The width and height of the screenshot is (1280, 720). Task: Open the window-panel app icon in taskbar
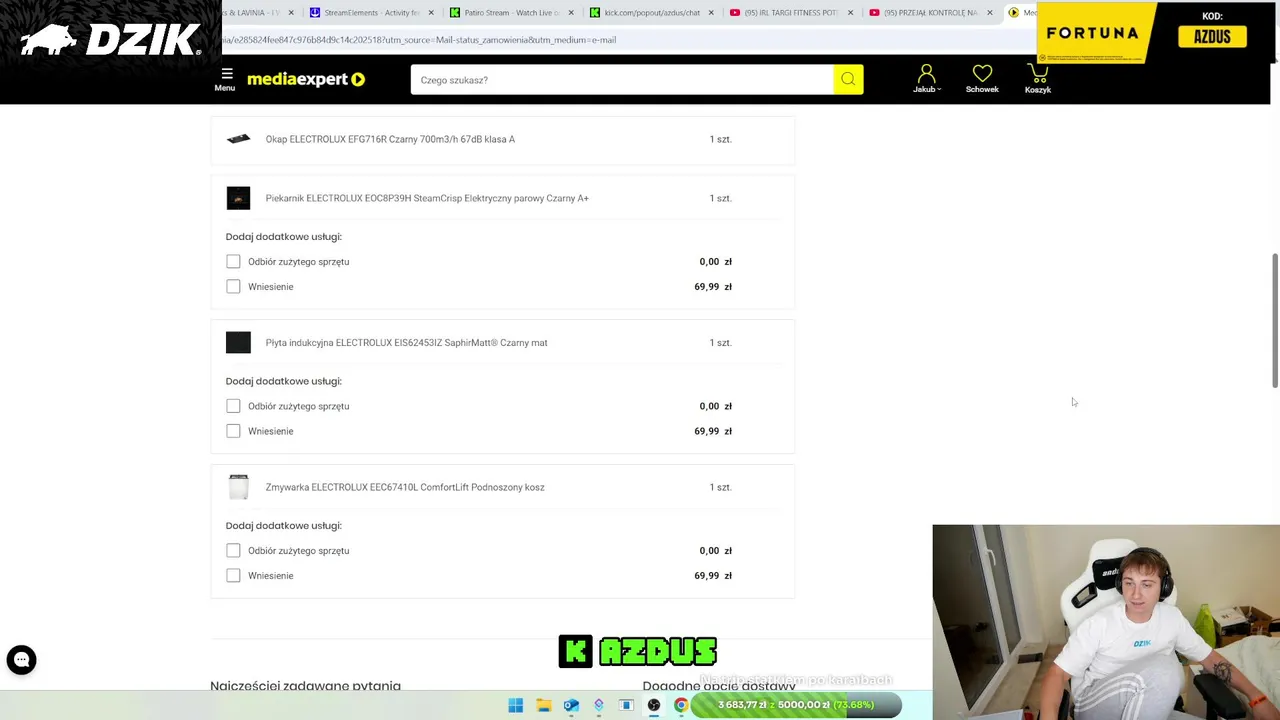626,705
